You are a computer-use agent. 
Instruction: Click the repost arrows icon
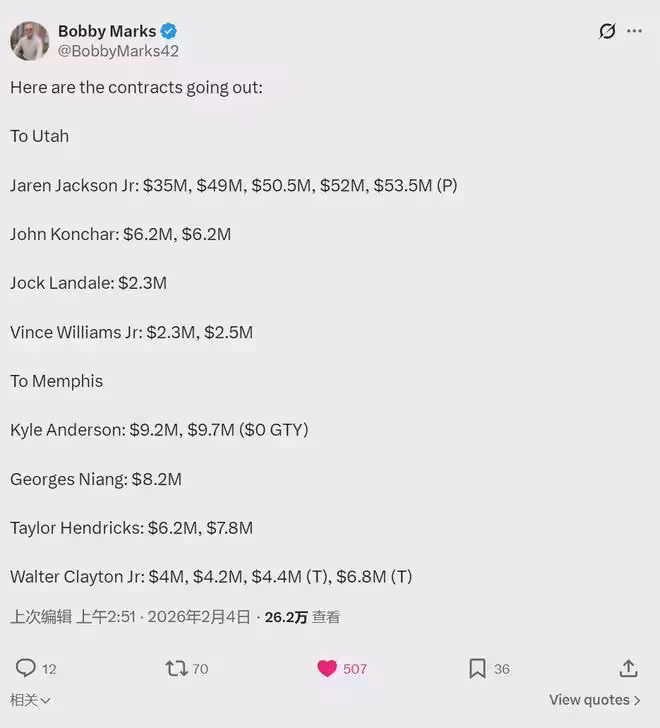[176, 668]
